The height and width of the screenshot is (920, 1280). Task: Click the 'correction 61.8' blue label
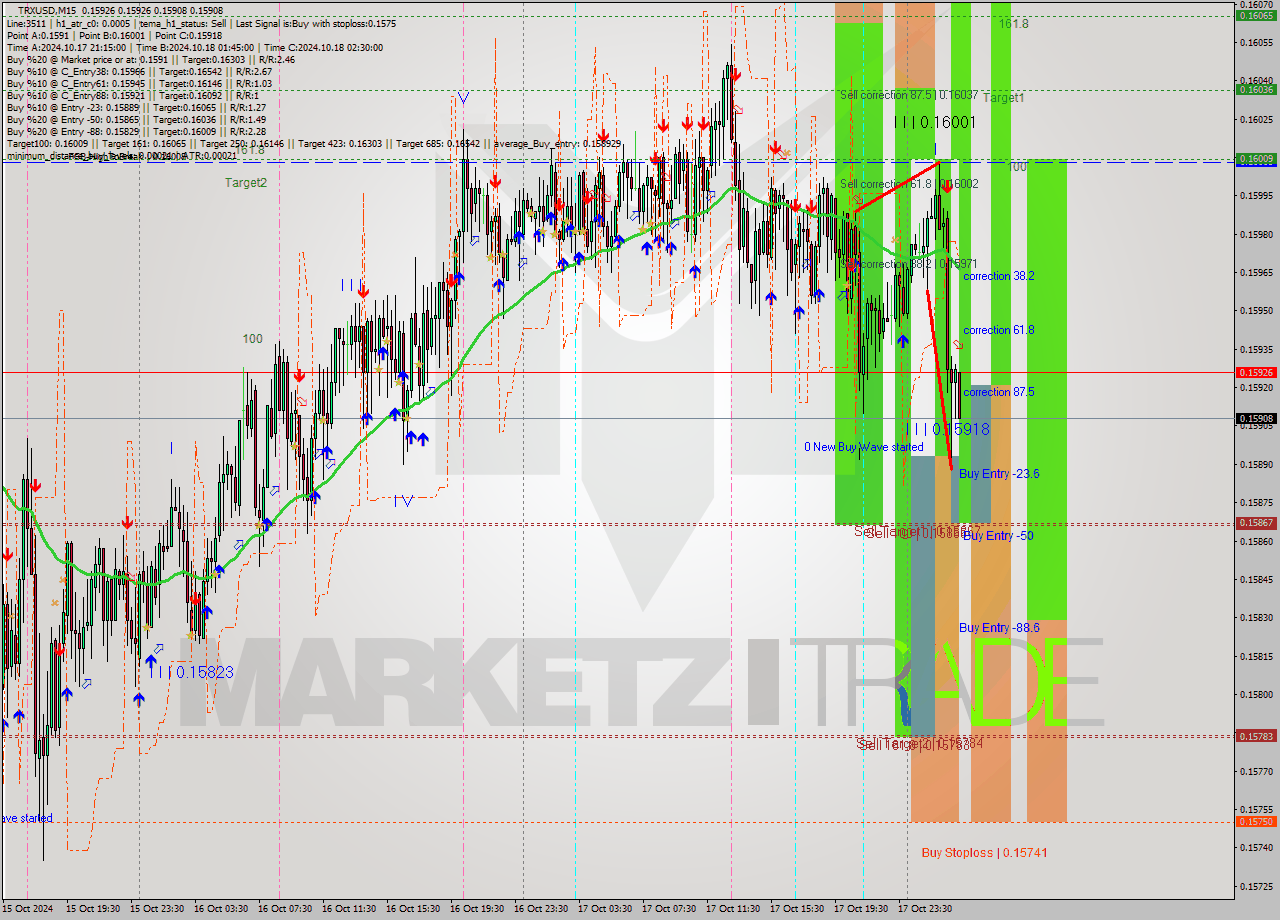998,330
